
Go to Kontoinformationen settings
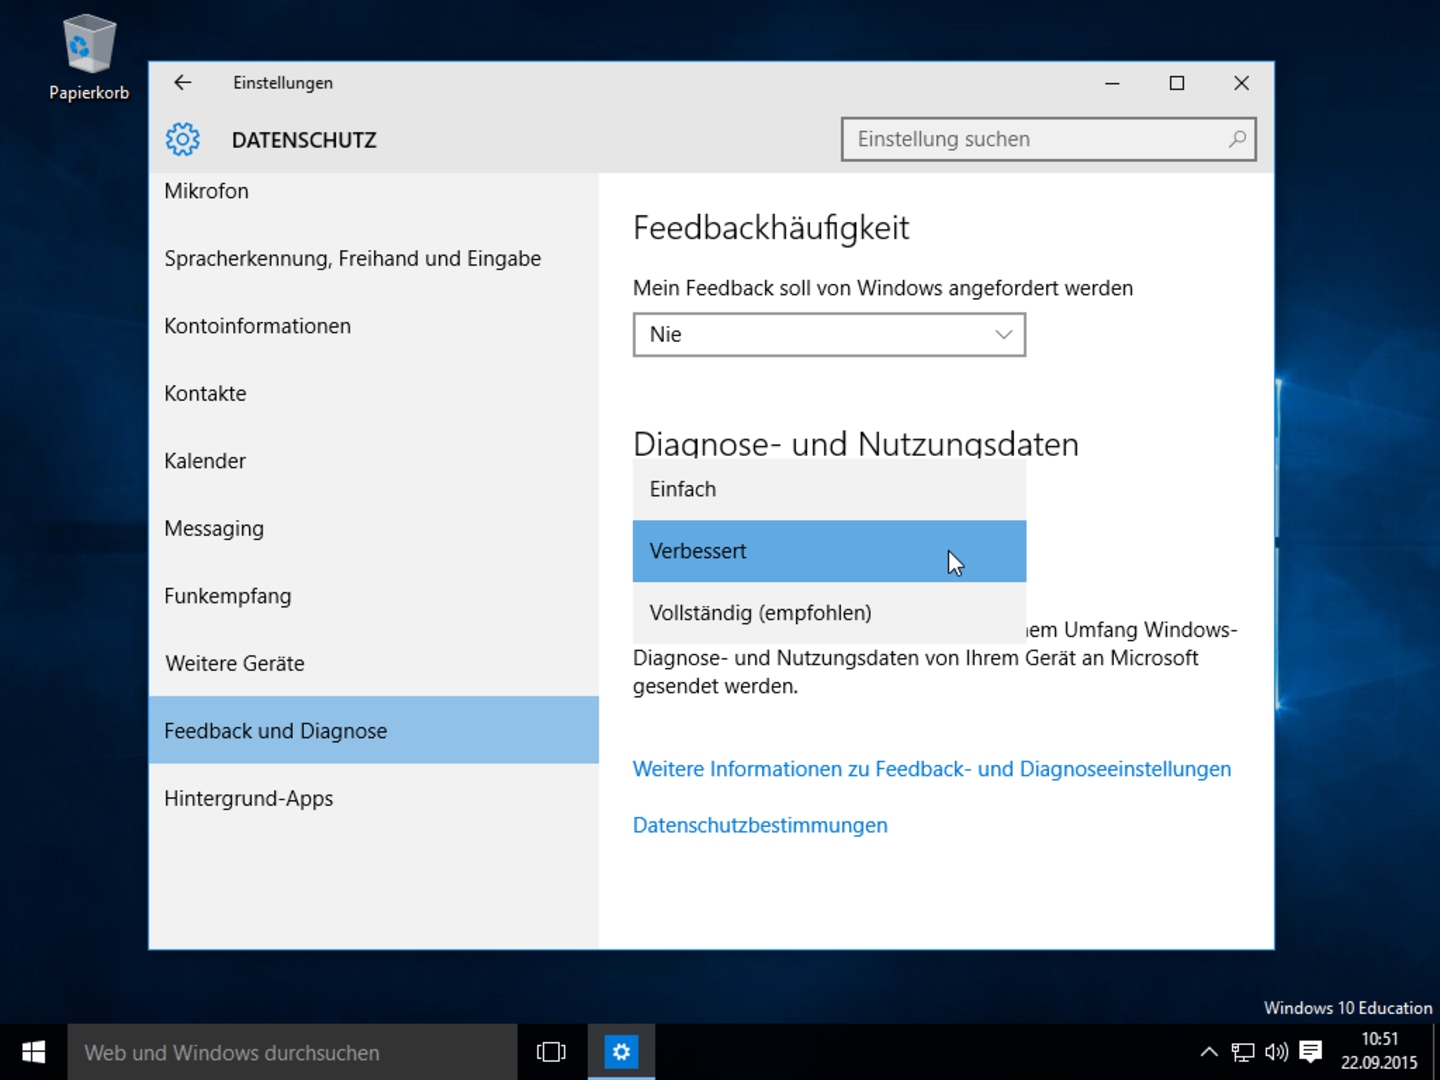coord(374,326)
